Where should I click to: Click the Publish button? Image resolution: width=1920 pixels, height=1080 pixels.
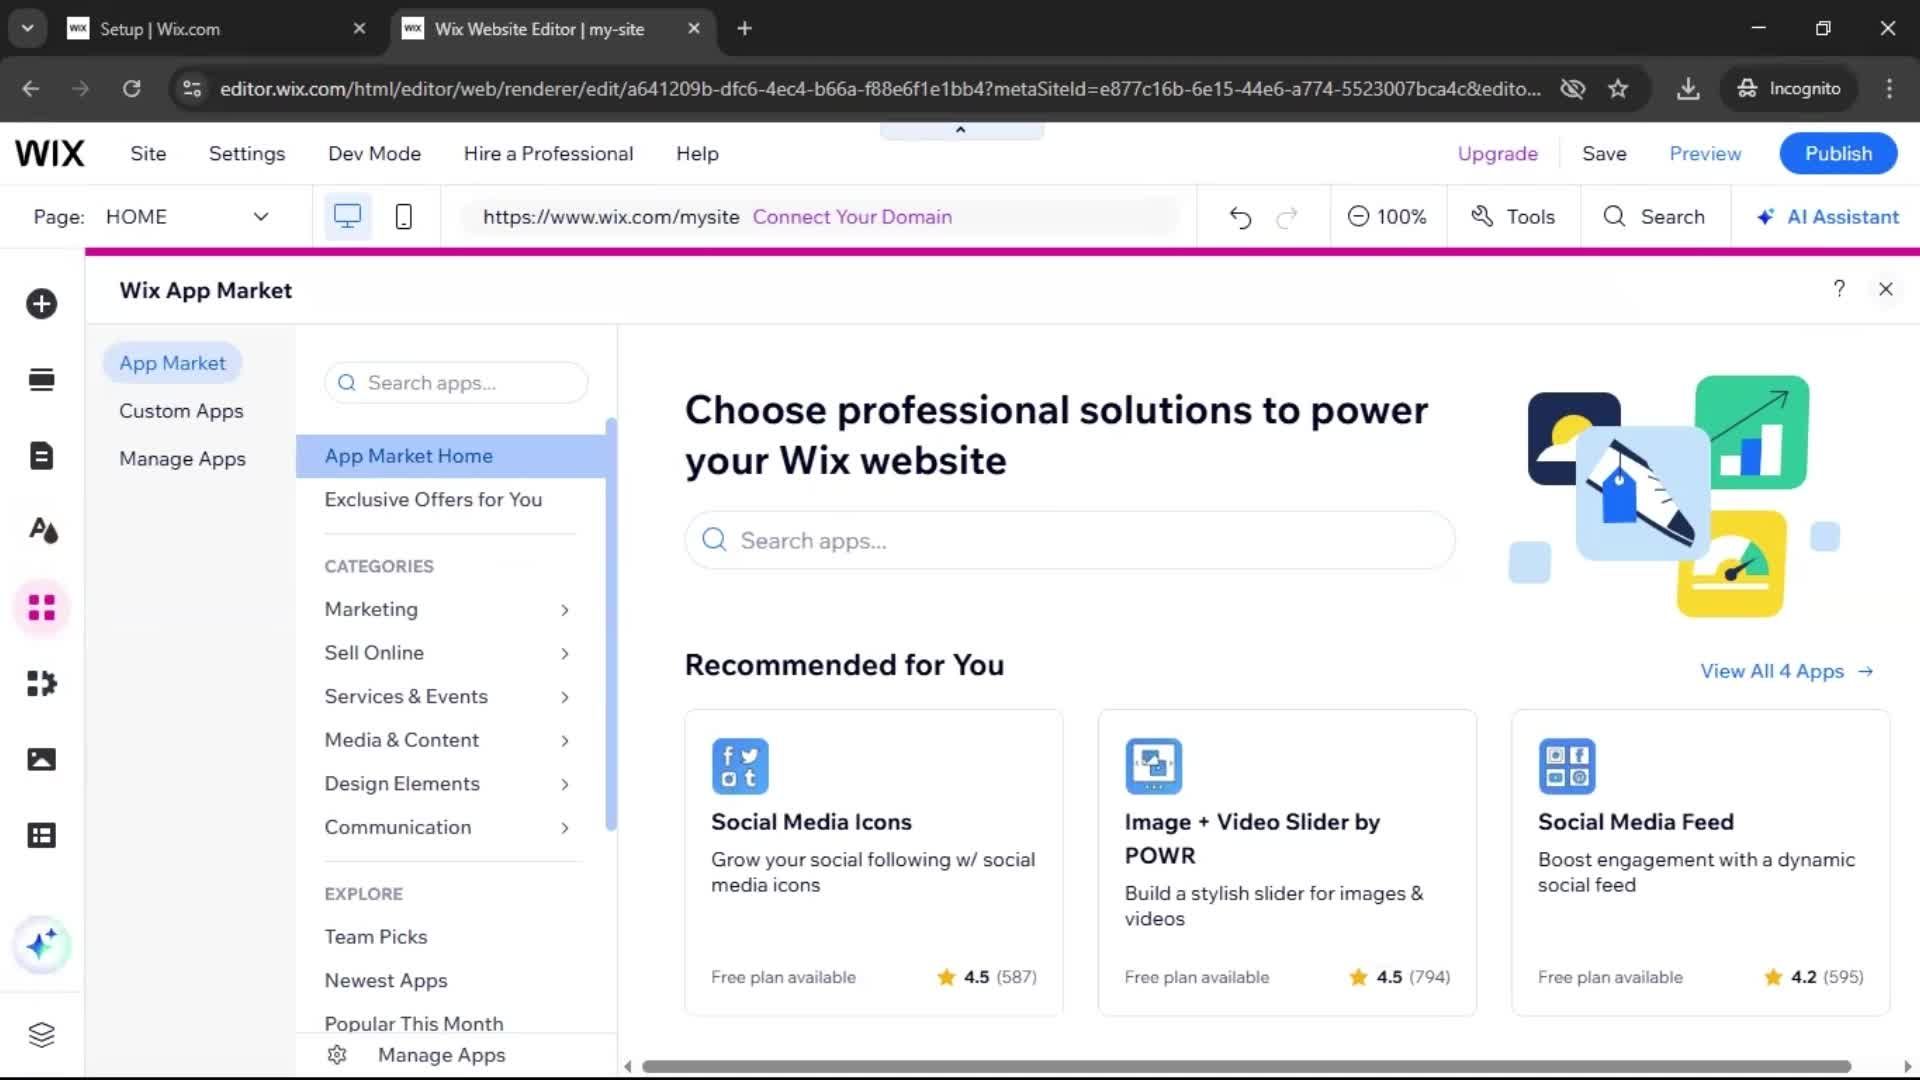pos(1838,154)
